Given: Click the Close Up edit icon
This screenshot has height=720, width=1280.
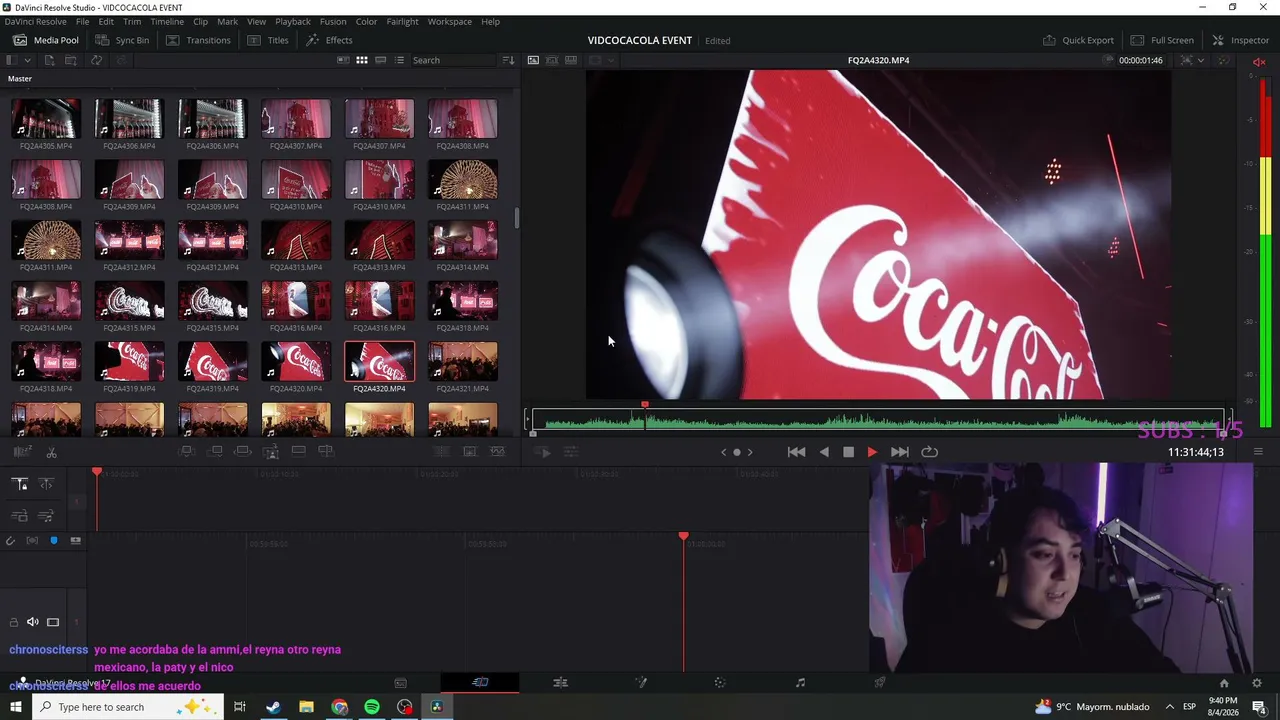Looking at the screenshot, I should [270, 452].
